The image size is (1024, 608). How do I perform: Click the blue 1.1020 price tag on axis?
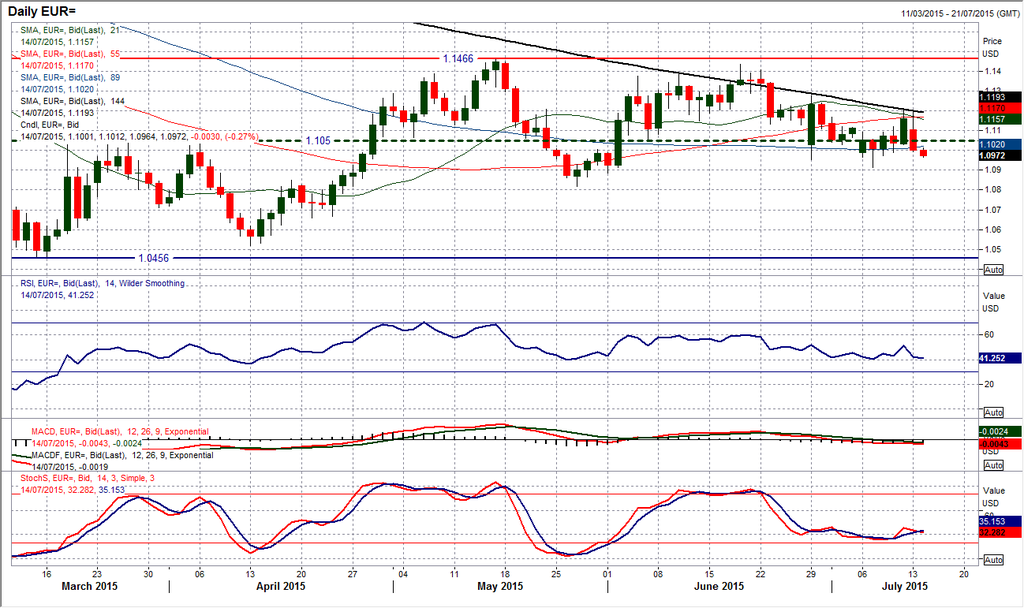click(1000, 144)
